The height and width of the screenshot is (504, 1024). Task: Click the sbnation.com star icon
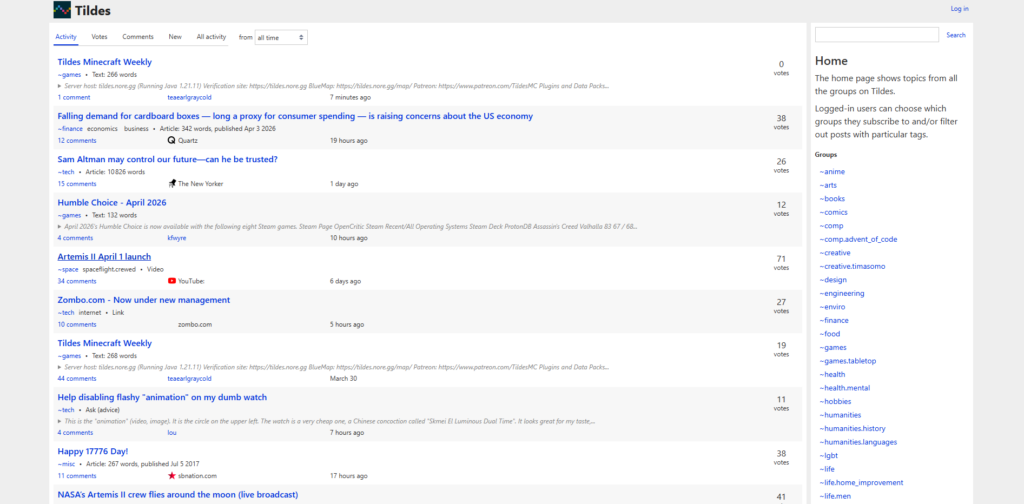[x=172, y=476]
